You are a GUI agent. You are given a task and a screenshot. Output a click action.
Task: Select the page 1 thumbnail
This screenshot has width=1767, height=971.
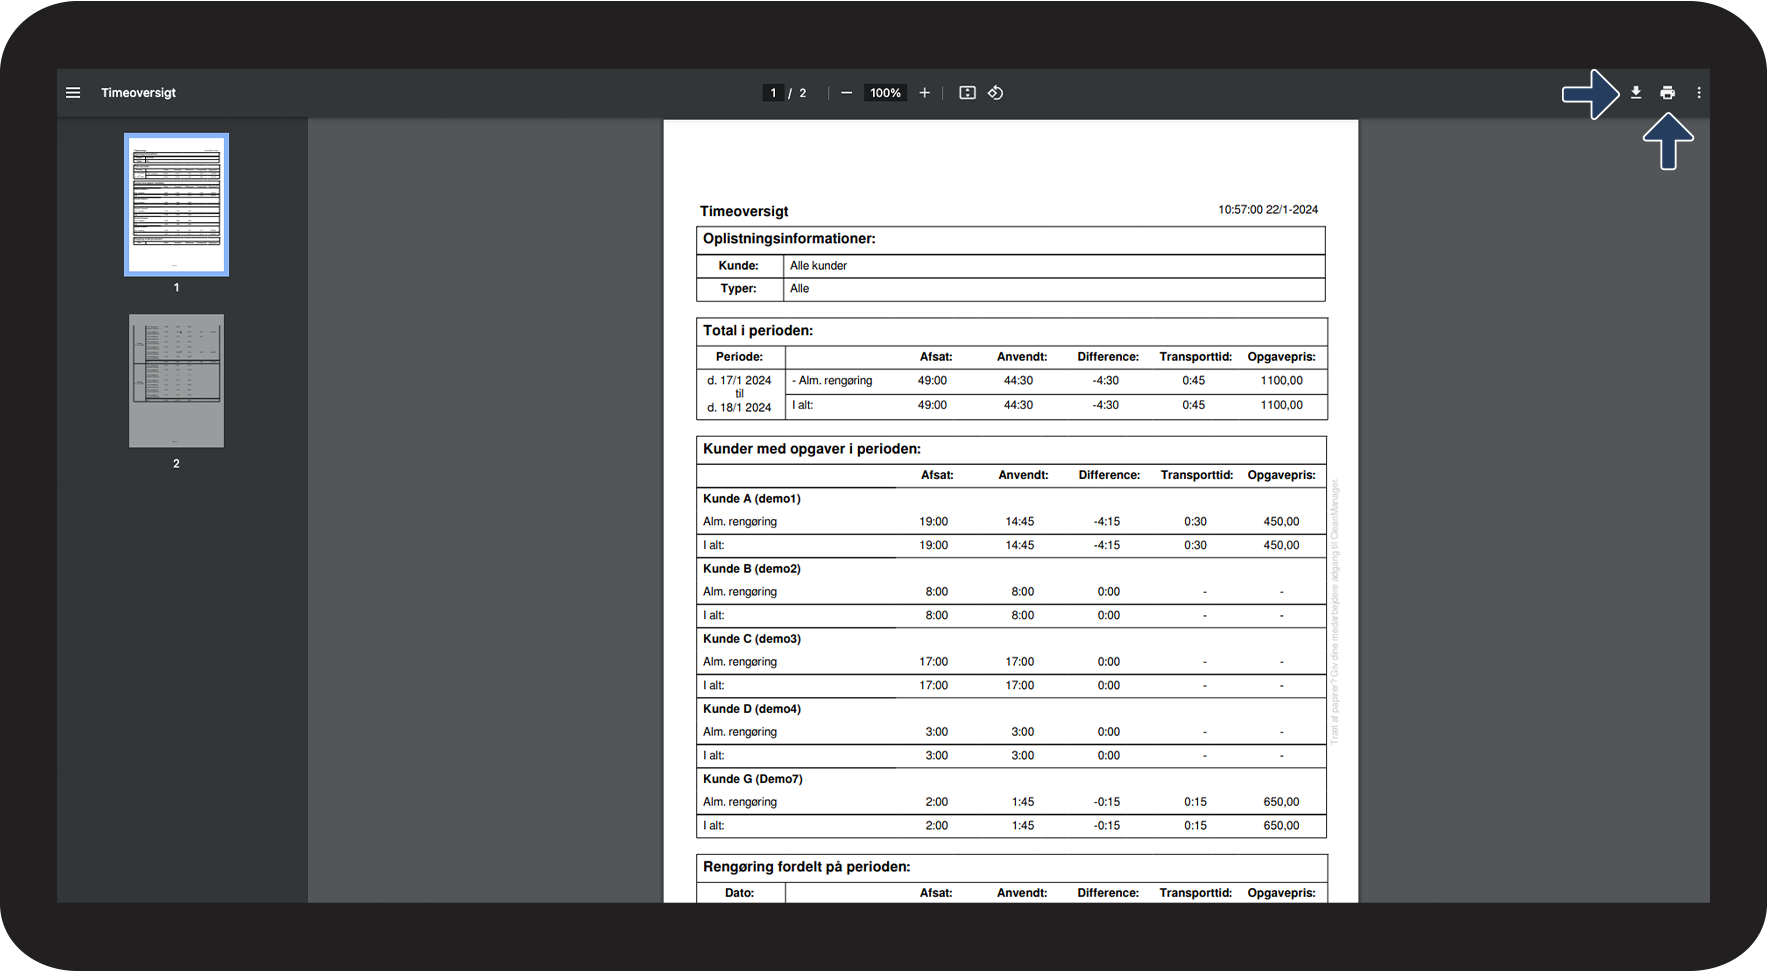click(x=176, y=205)
